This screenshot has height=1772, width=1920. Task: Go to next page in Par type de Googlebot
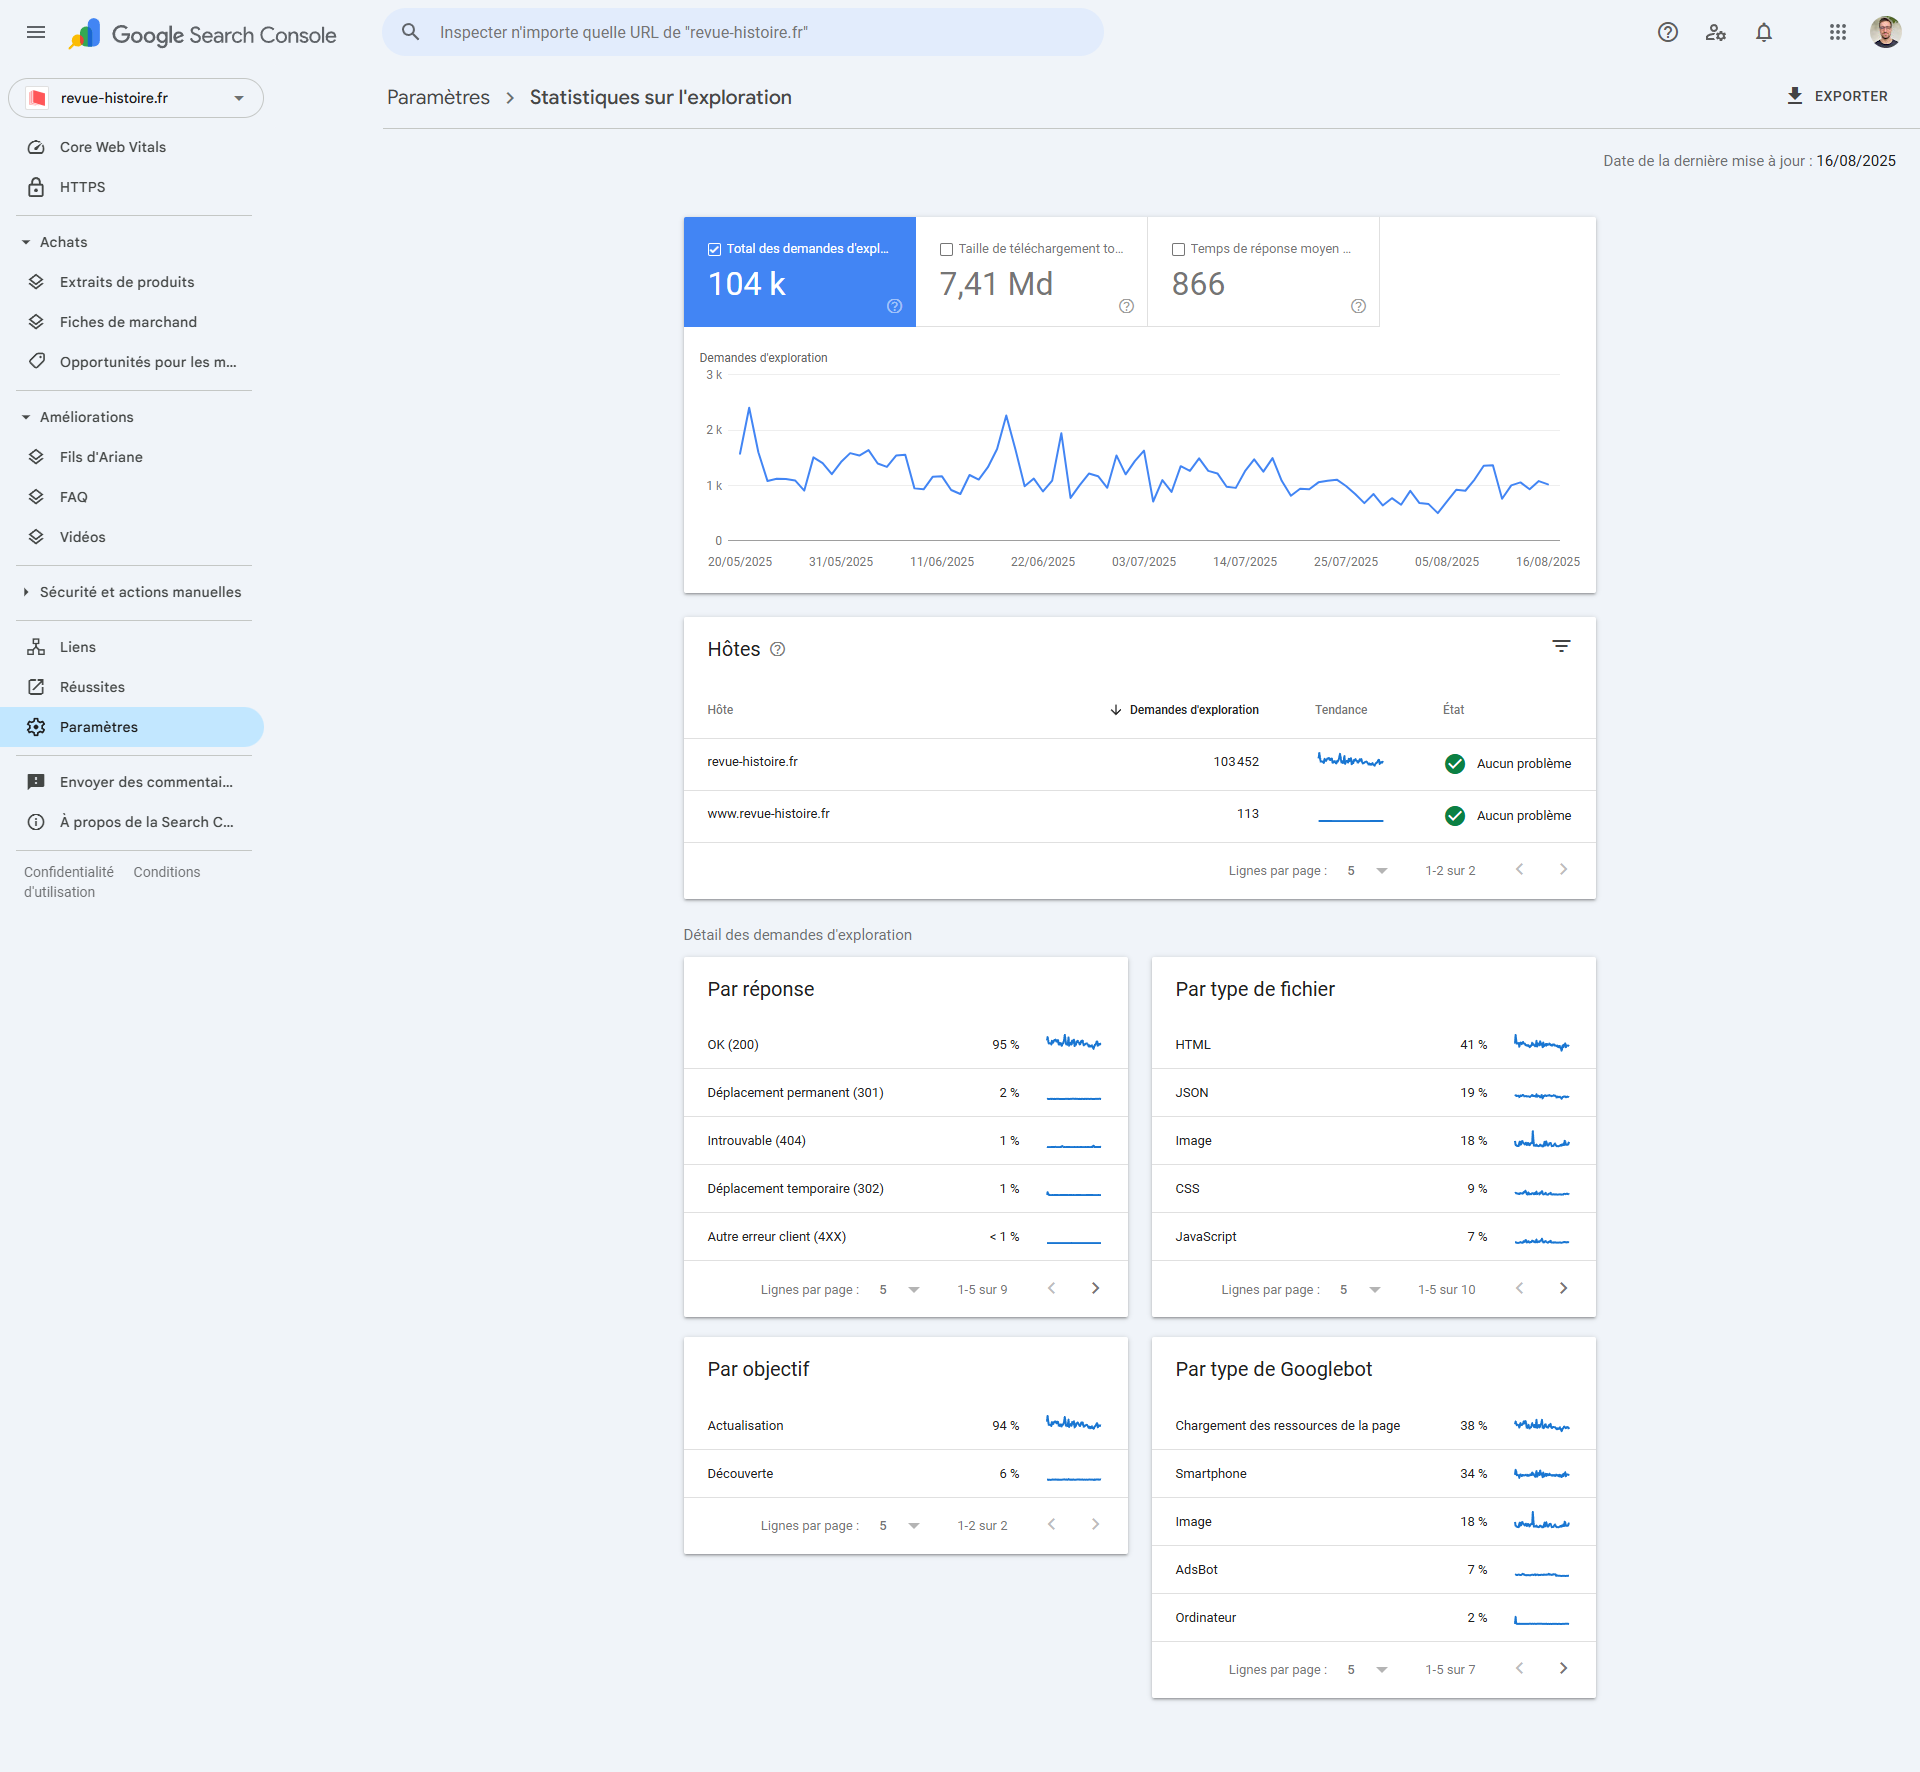point(1563,1669)
